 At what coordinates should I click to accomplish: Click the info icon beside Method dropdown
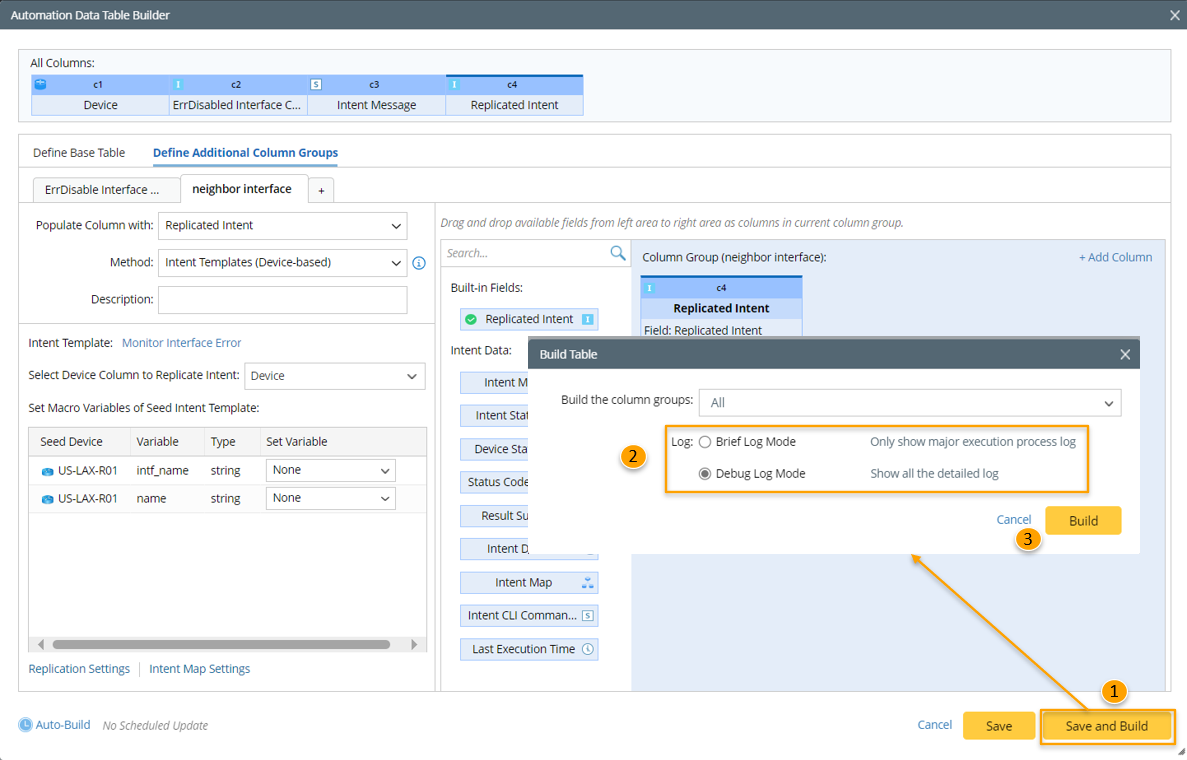tap(419, 263)
